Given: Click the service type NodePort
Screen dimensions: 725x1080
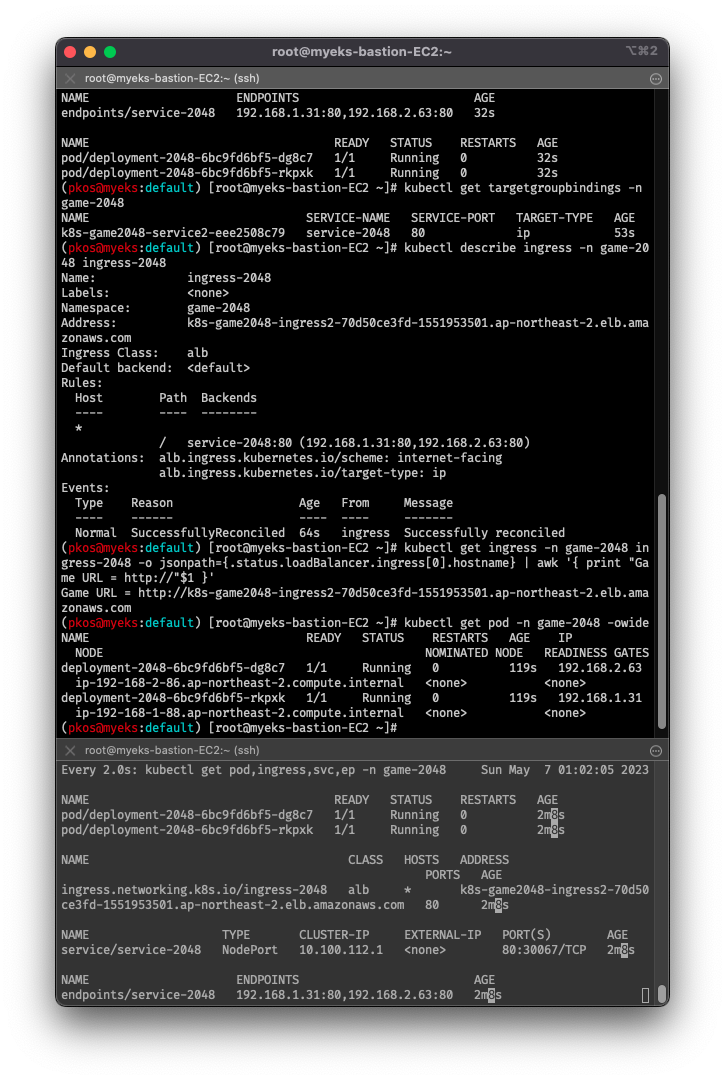Looking at the screenshot, I should pos(250,950).
